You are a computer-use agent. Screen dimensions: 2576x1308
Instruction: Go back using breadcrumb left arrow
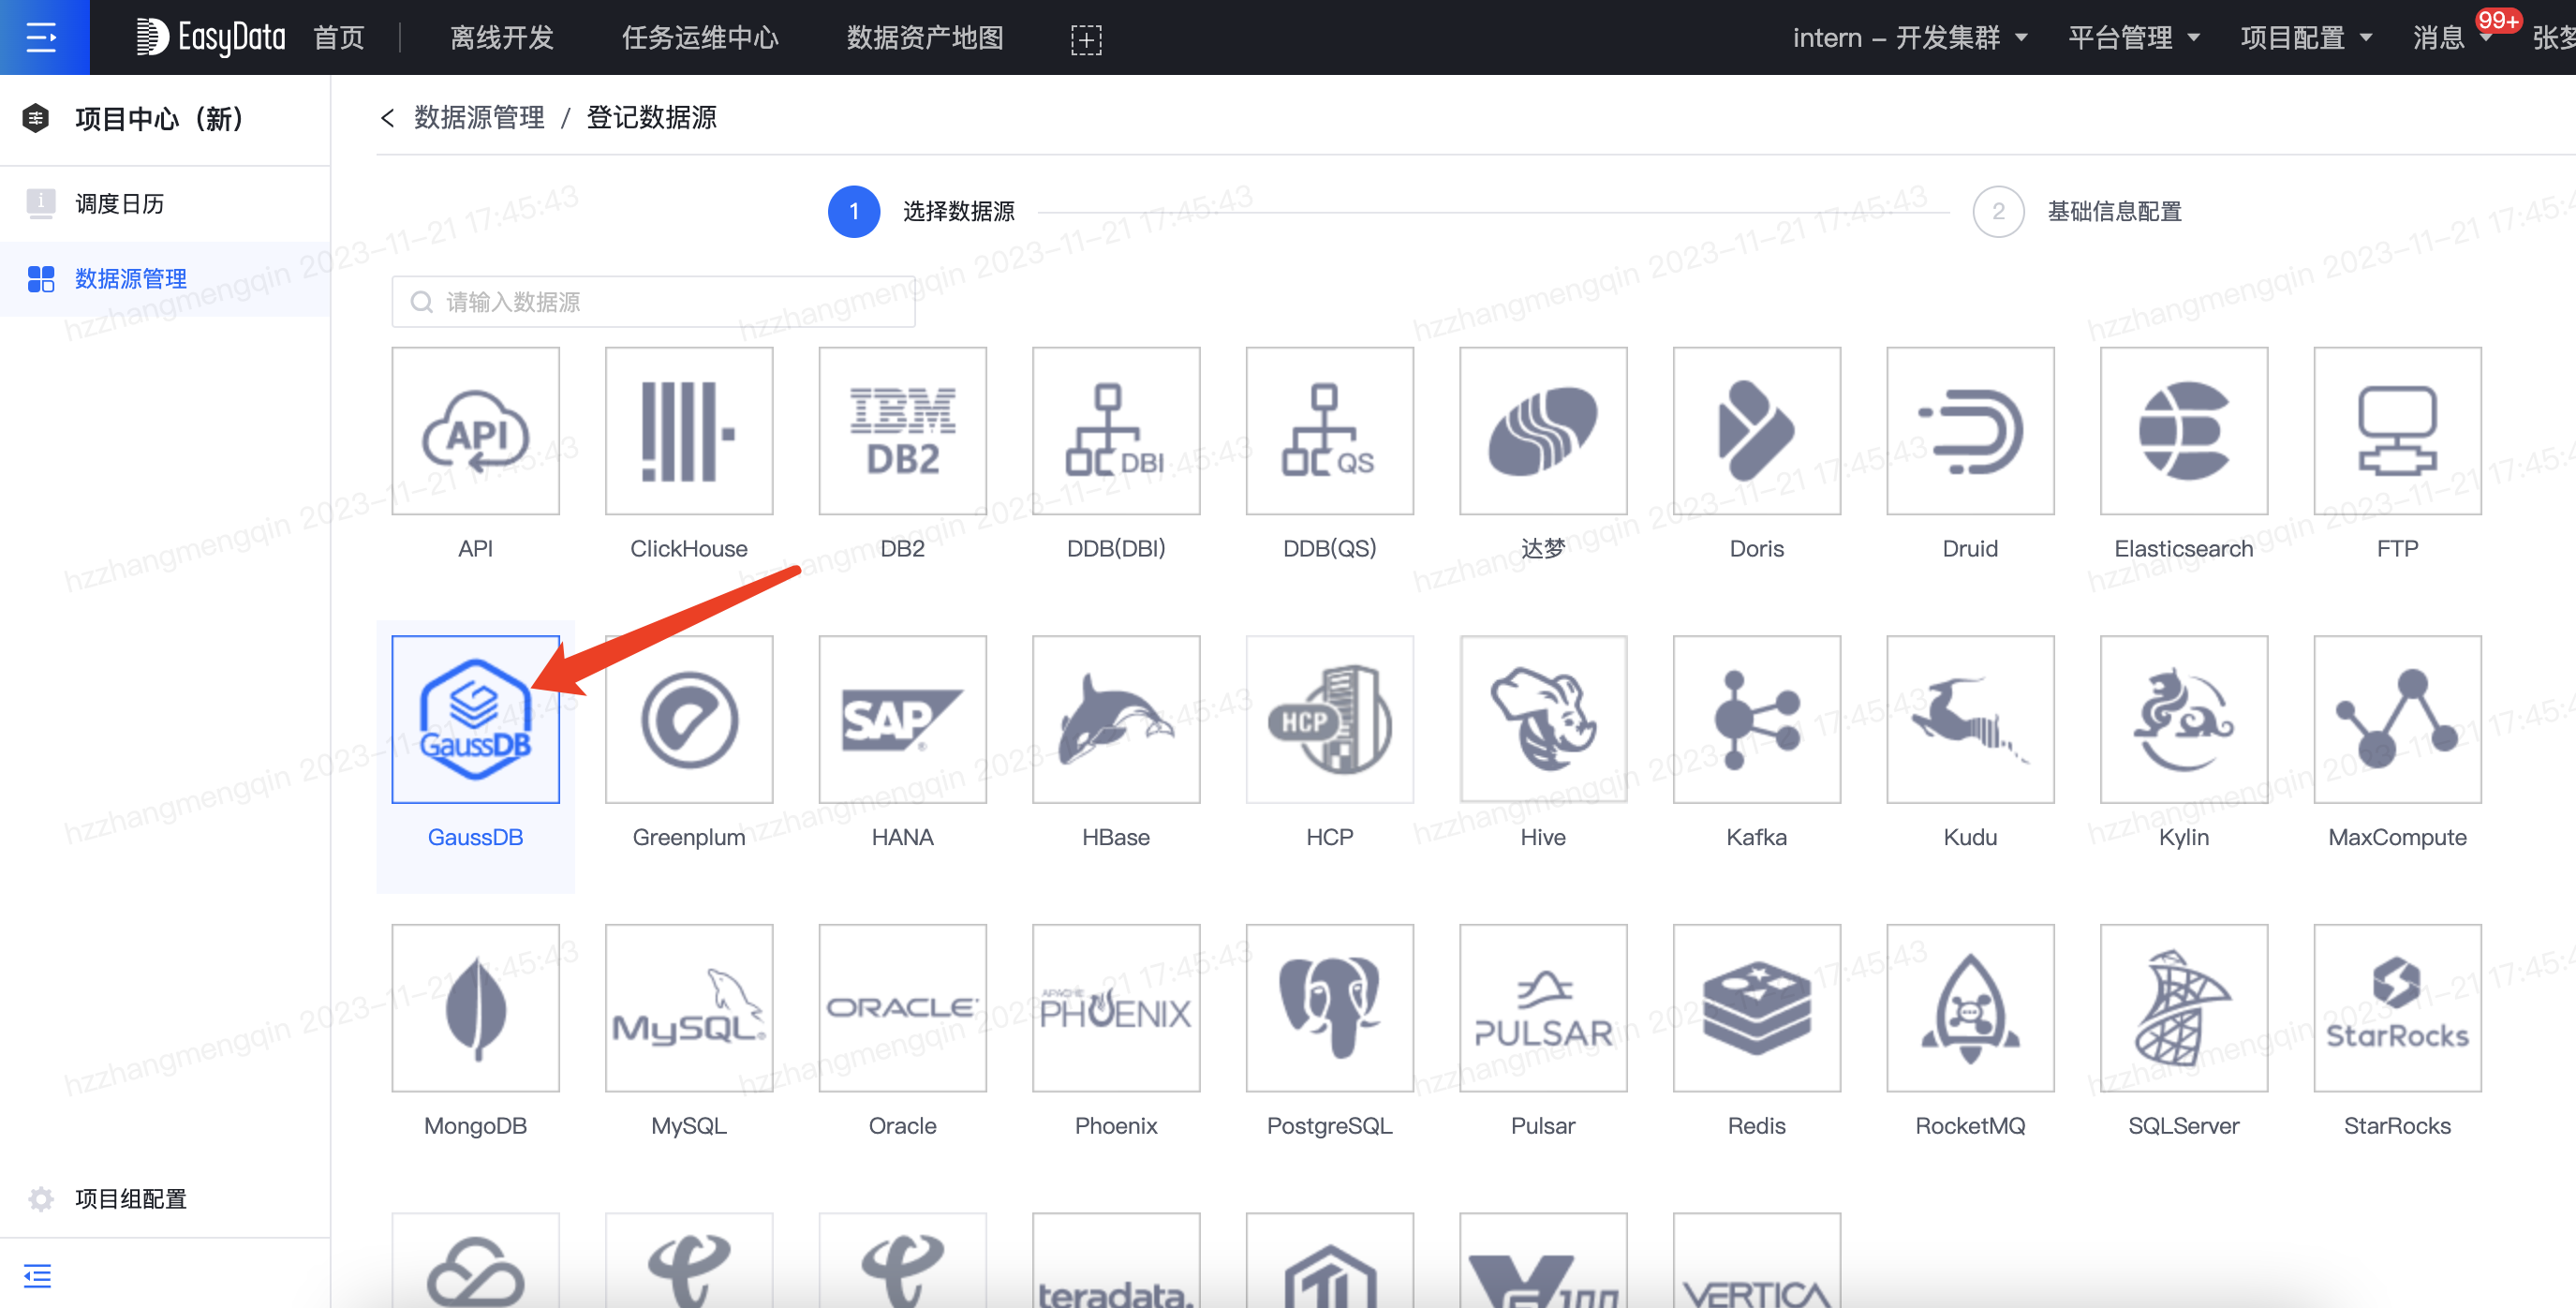(388, 118)
